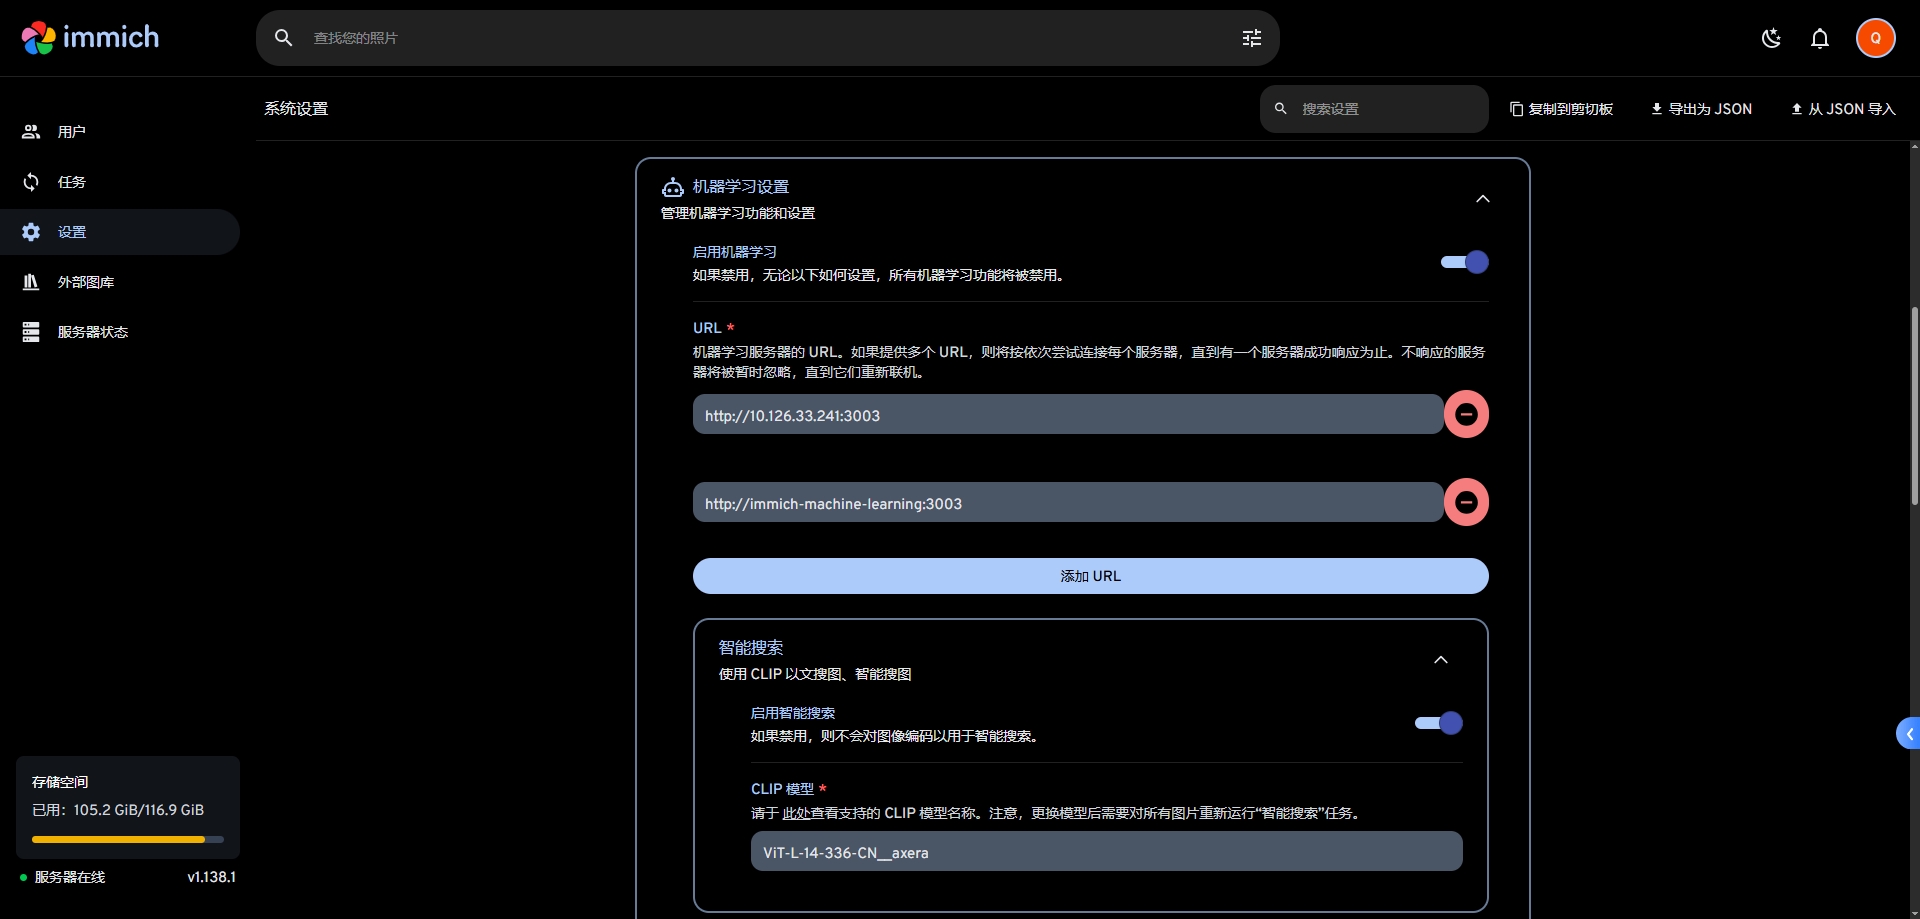Open user account avatar menu
The width and height of the screenshot is (1920, 919).
point(1875,38)
